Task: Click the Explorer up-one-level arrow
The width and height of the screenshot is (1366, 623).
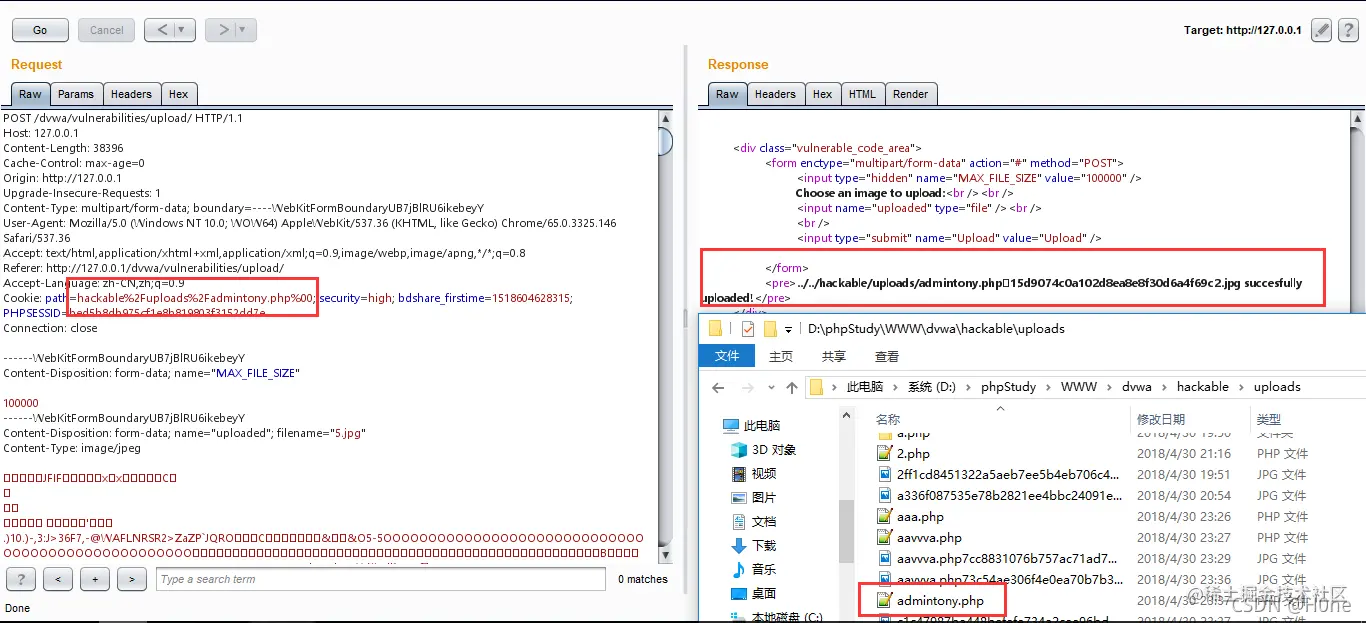Action: coord(792,387)
